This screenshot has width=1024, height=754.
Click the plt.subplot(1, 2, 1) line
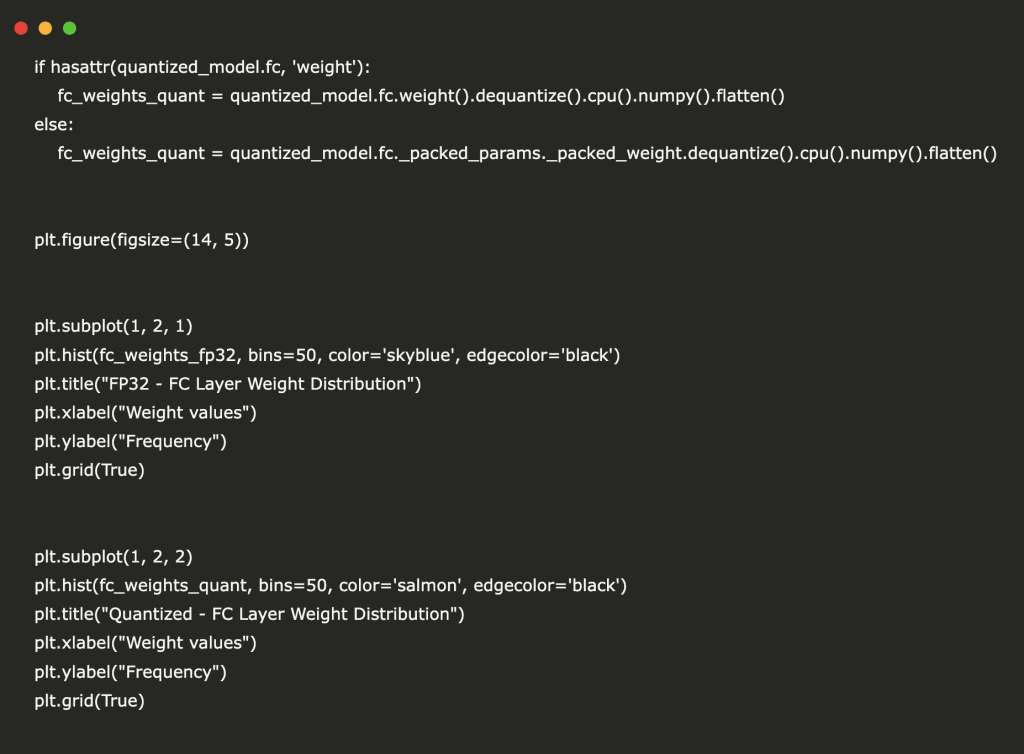coord(113,326)
